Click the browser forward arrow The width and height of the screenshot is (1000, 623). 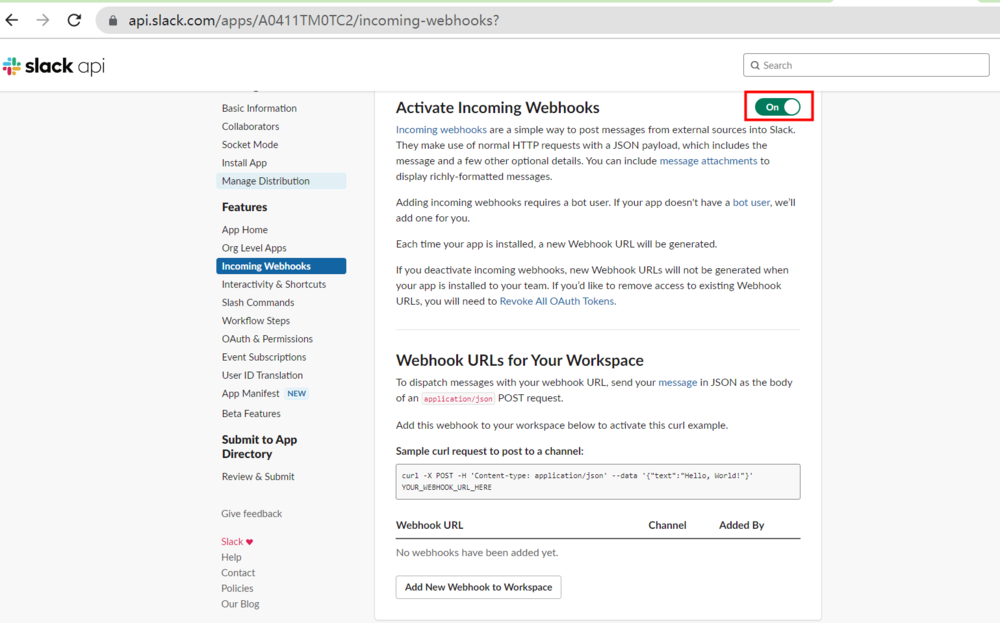43,20
